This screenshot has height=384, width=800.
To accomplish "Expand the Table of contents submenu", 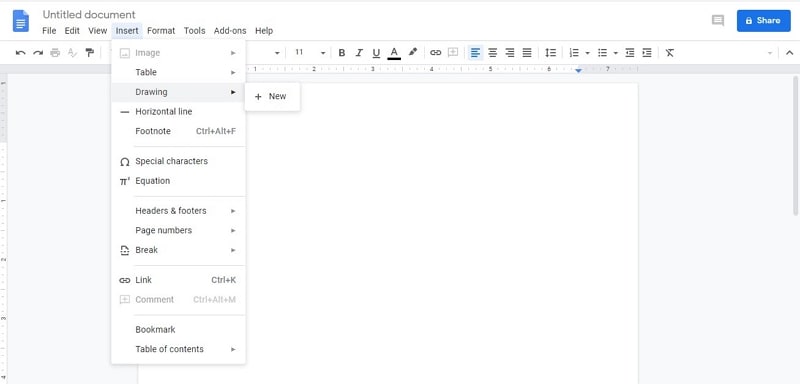I will [x=179, y=349].
